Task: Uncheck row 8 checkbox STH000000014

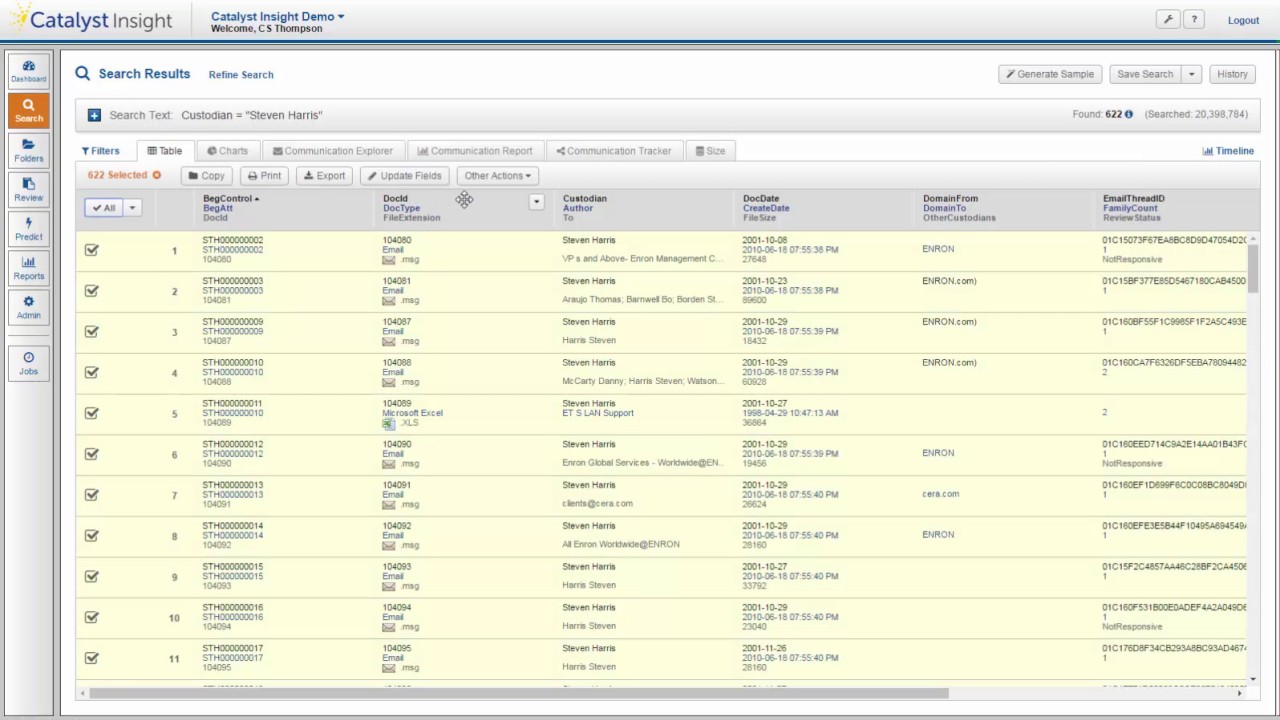Action: (92, 536)
